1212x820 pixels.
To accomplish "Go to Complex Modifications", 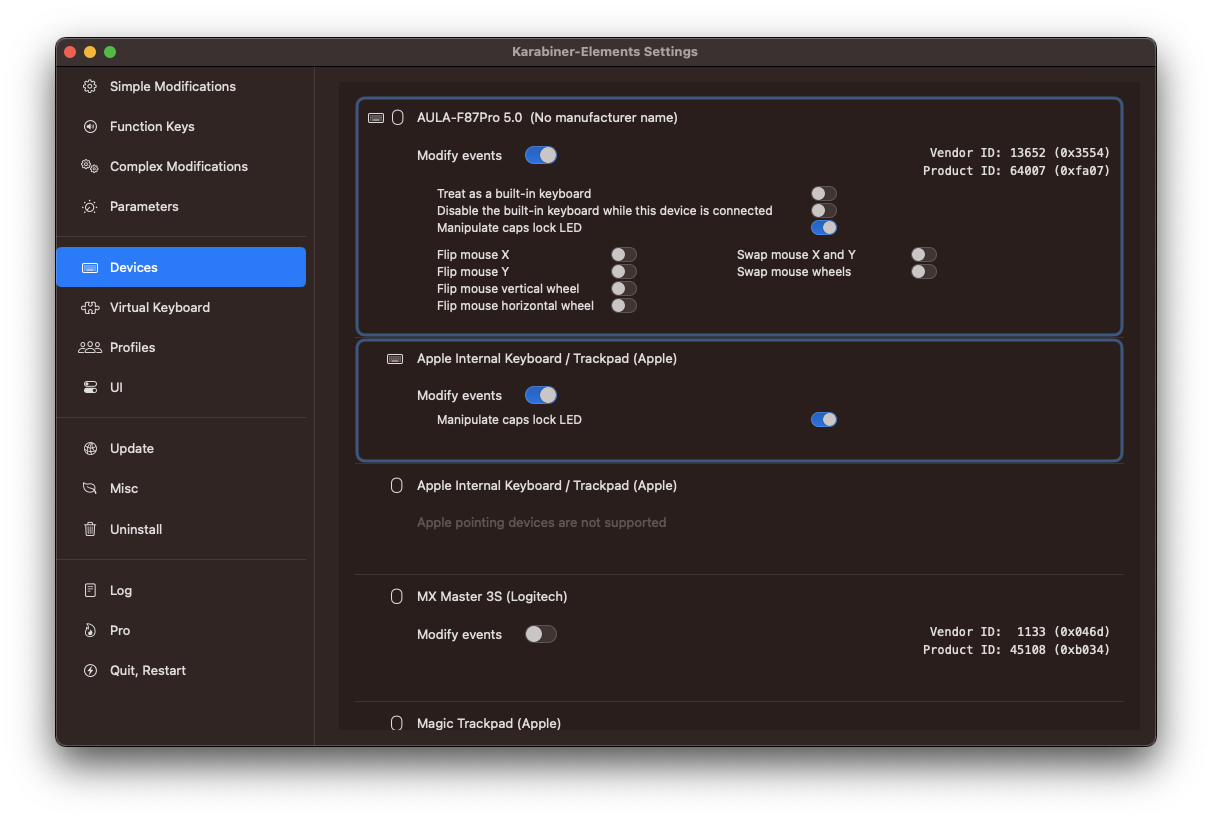I will pos(181,166).
